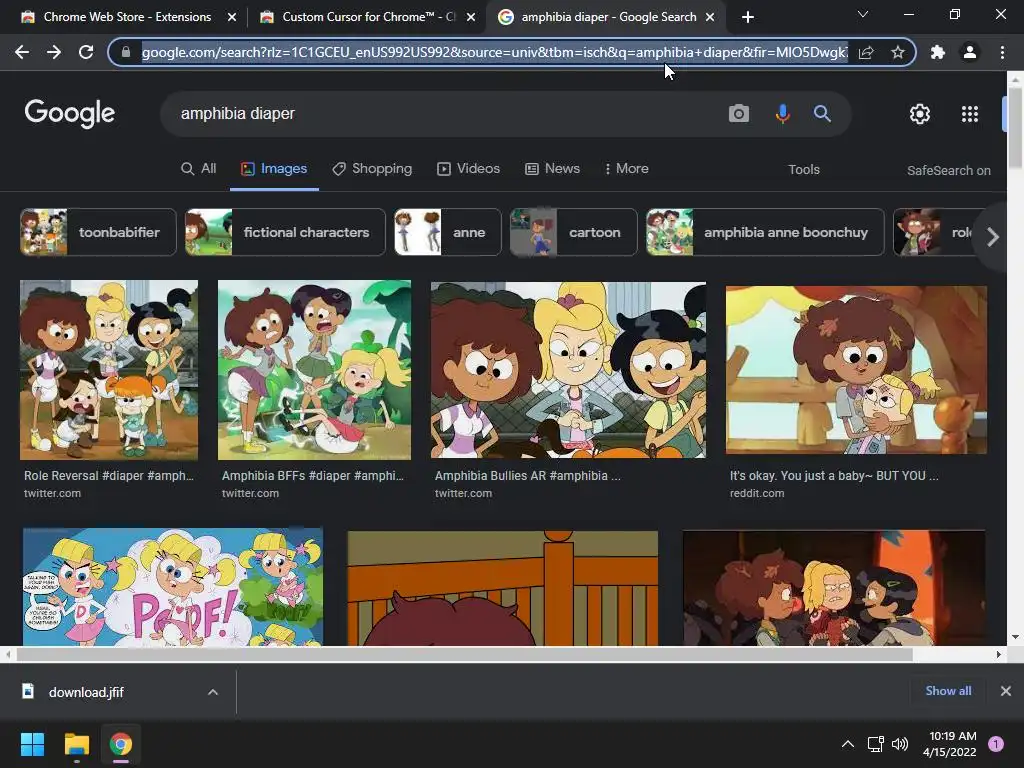Click the Chrome taskbar icon
The height and width of the screenshot is (768, 1024).
click(121, 744)
